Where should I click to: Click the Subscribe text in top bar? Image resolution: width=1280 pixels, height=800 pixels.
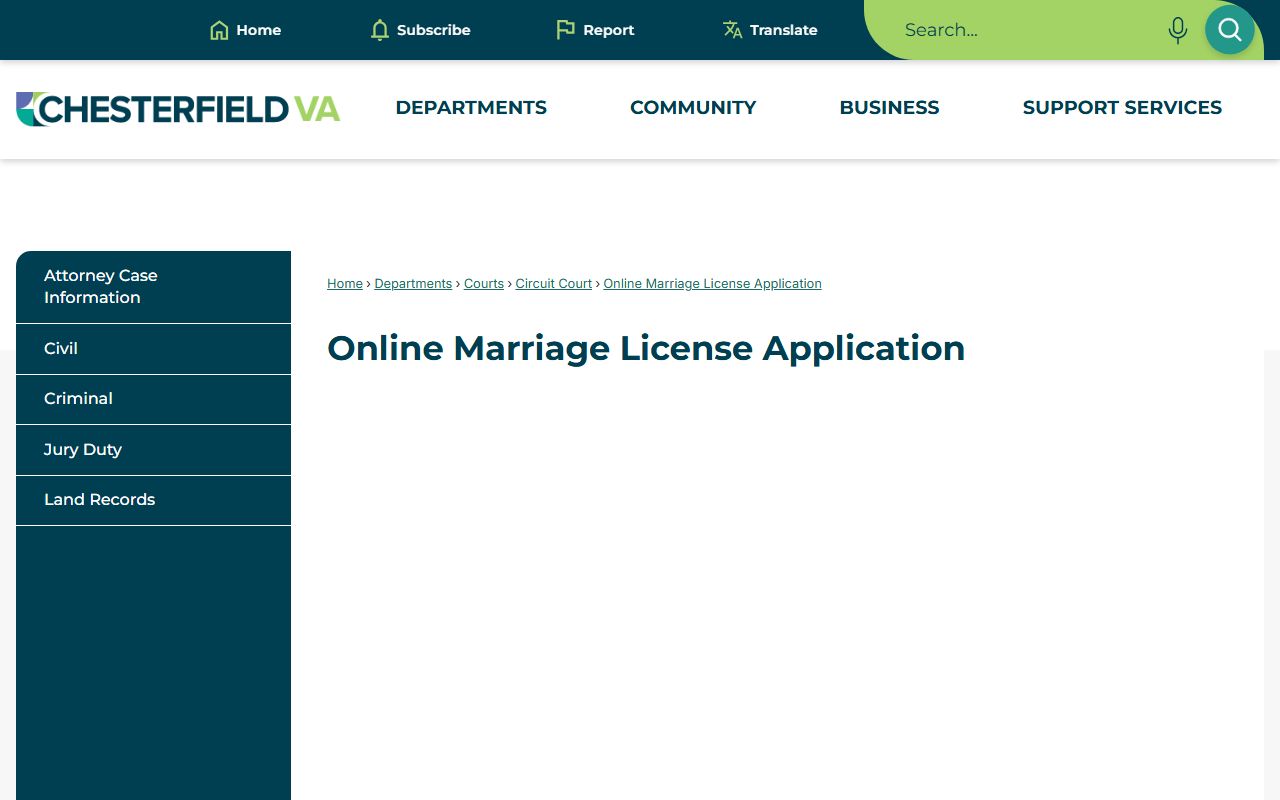434,30
